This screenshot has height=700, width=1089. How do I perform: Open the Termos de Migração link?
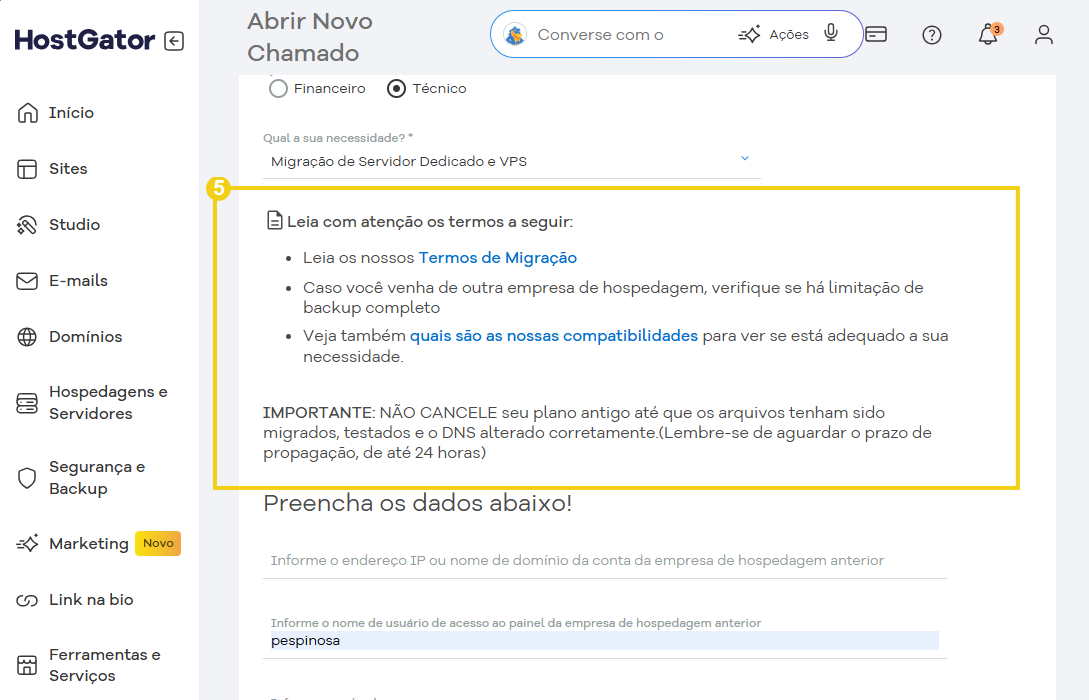(x=497, y=258)
